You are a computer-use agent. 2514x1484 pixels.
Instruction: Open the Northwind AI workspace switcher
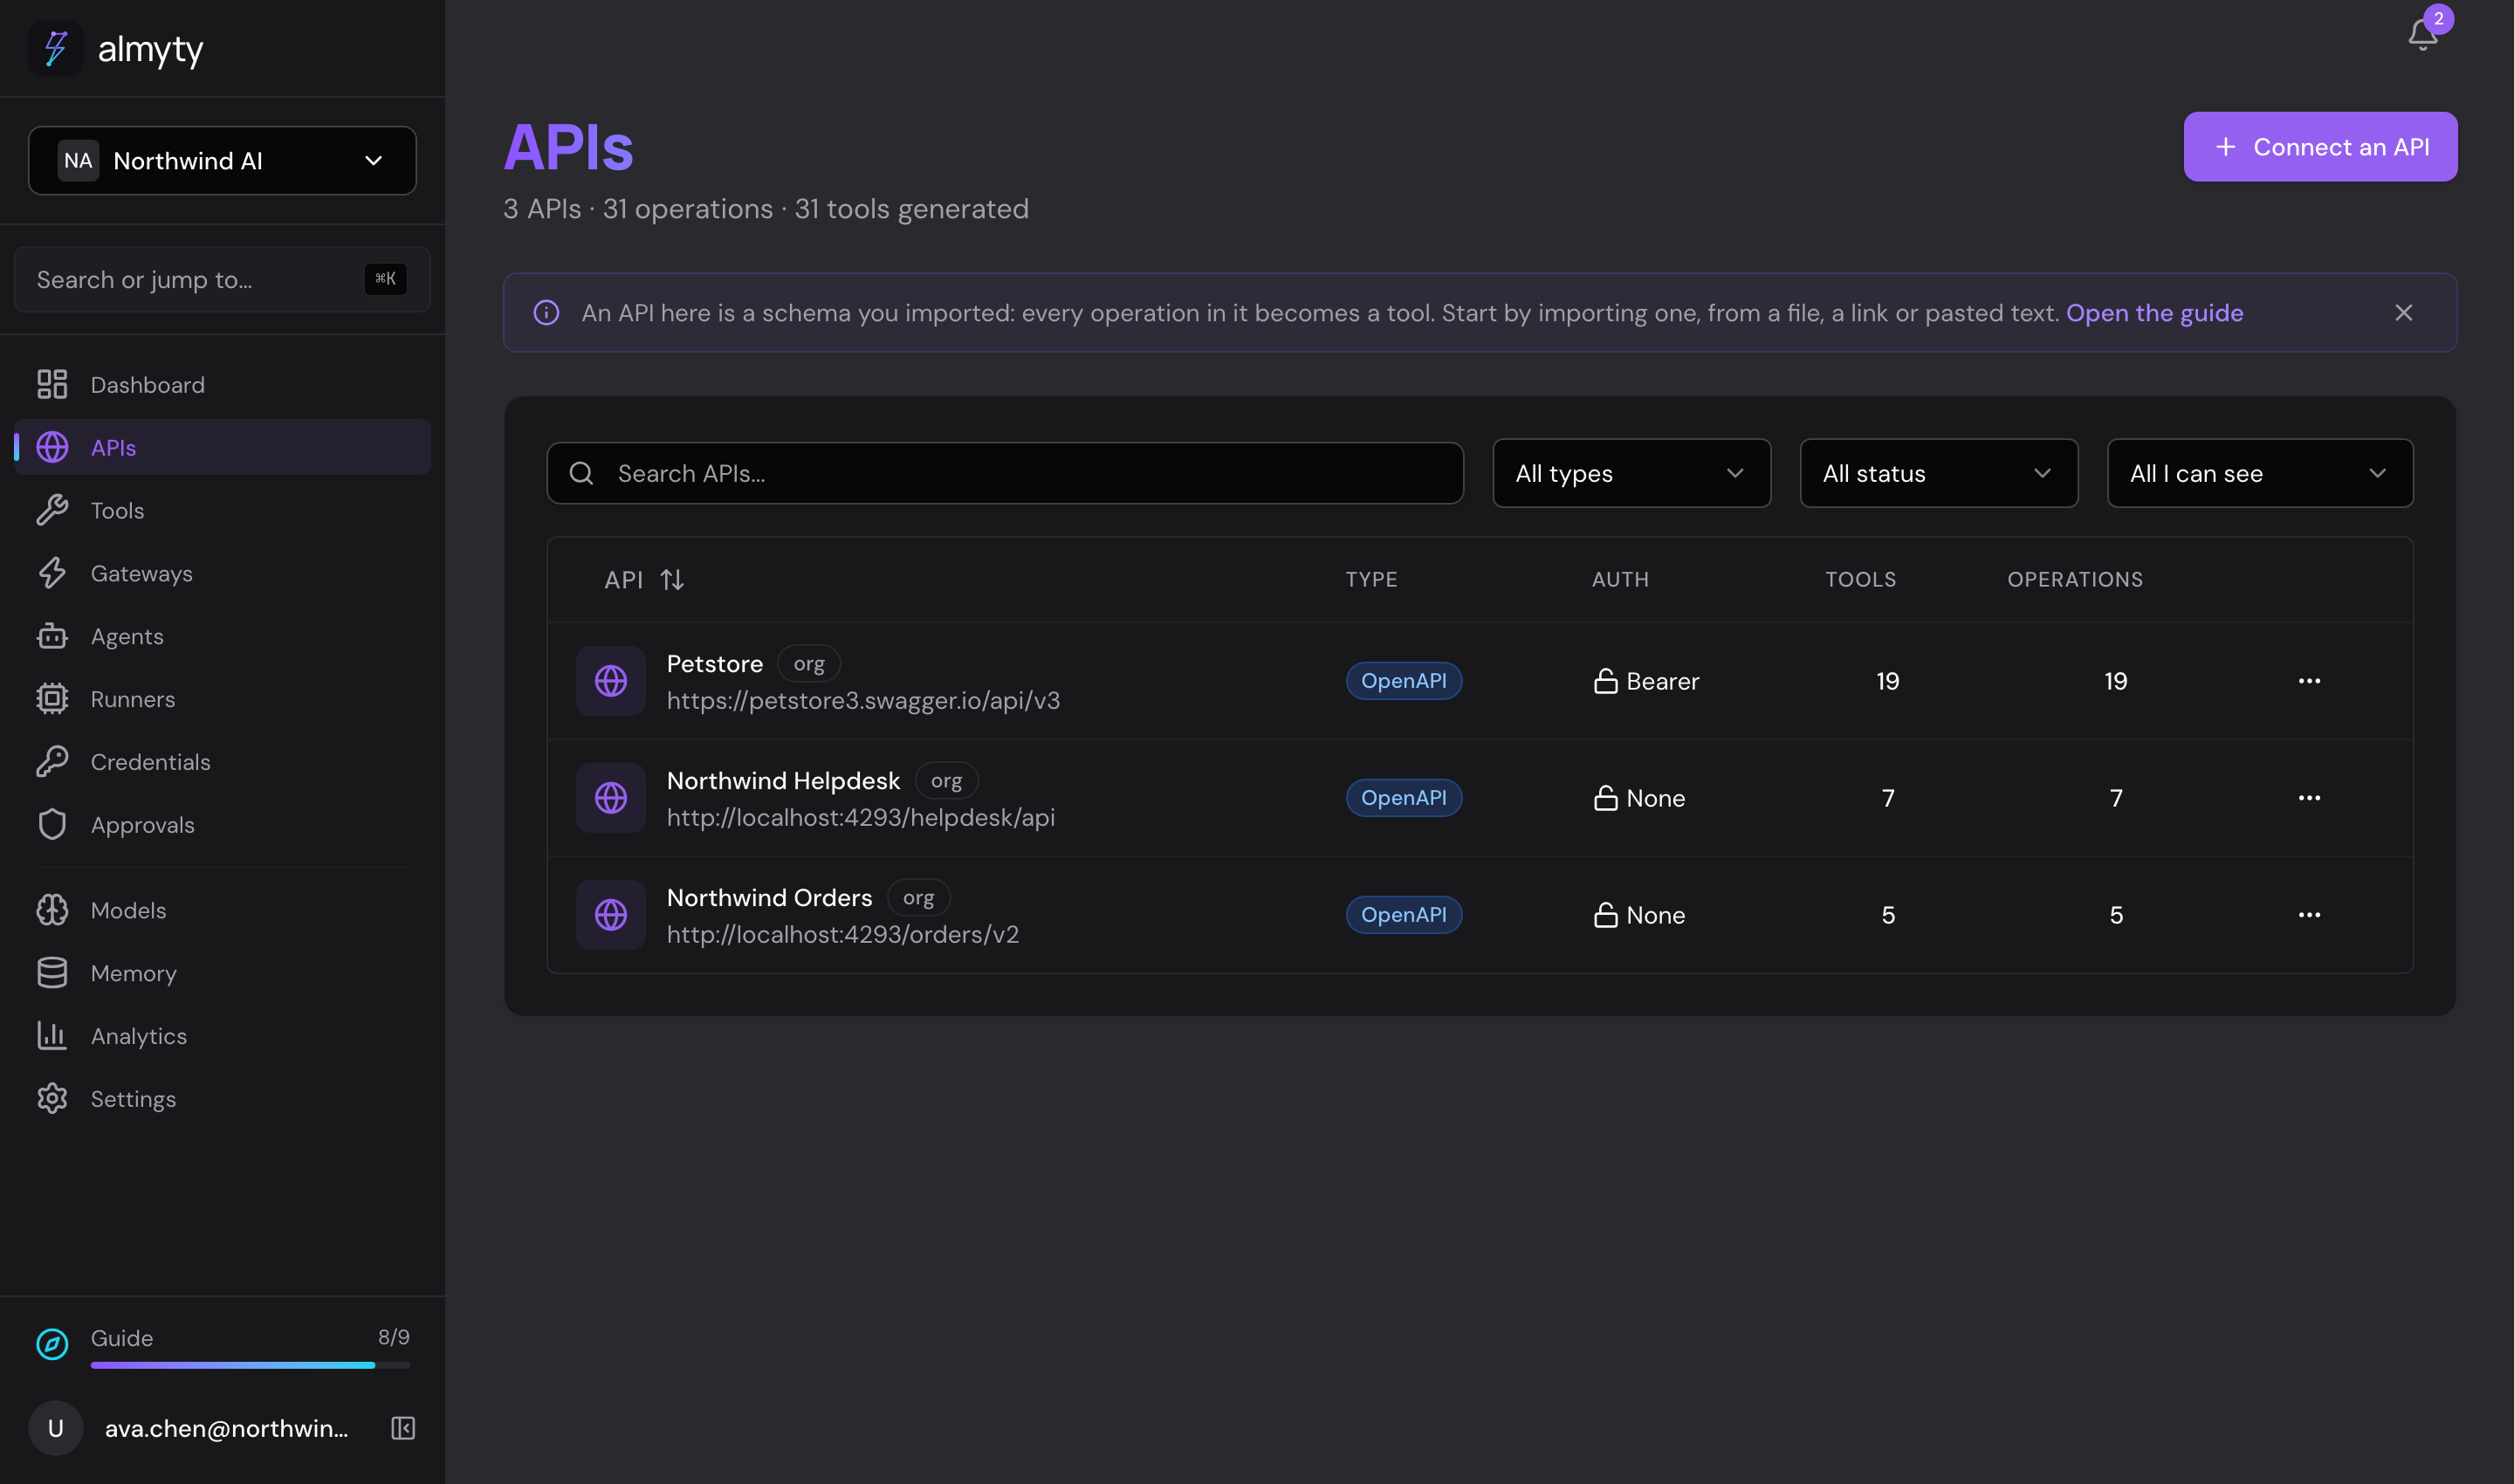coord(222,161)
